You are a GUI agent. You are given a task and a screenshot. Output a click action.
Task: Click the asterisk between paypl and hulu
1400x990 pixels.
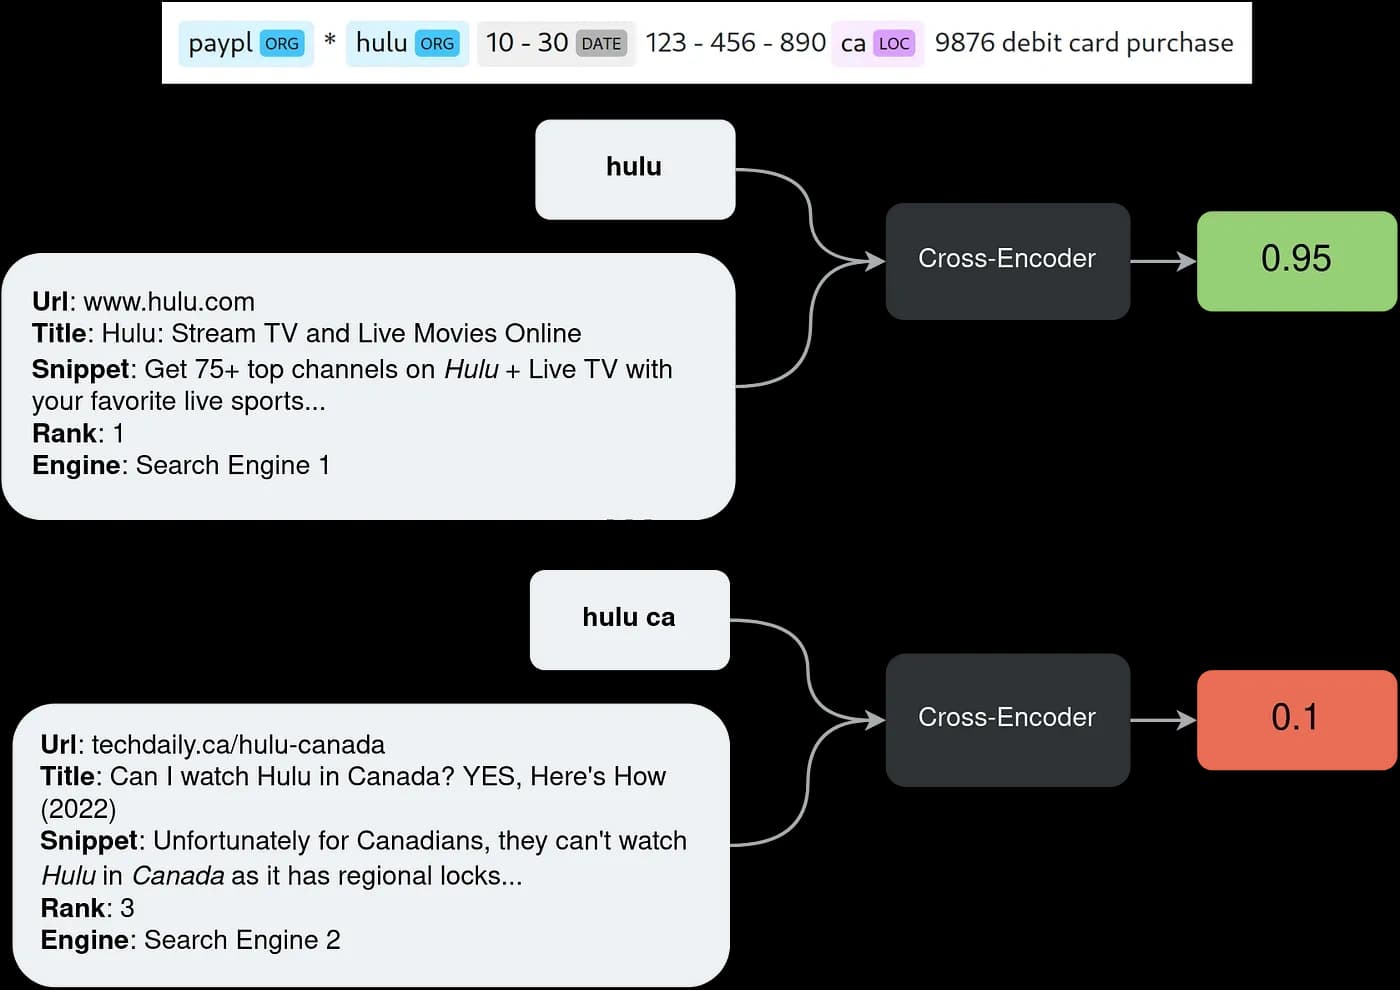tap(330, 42)
